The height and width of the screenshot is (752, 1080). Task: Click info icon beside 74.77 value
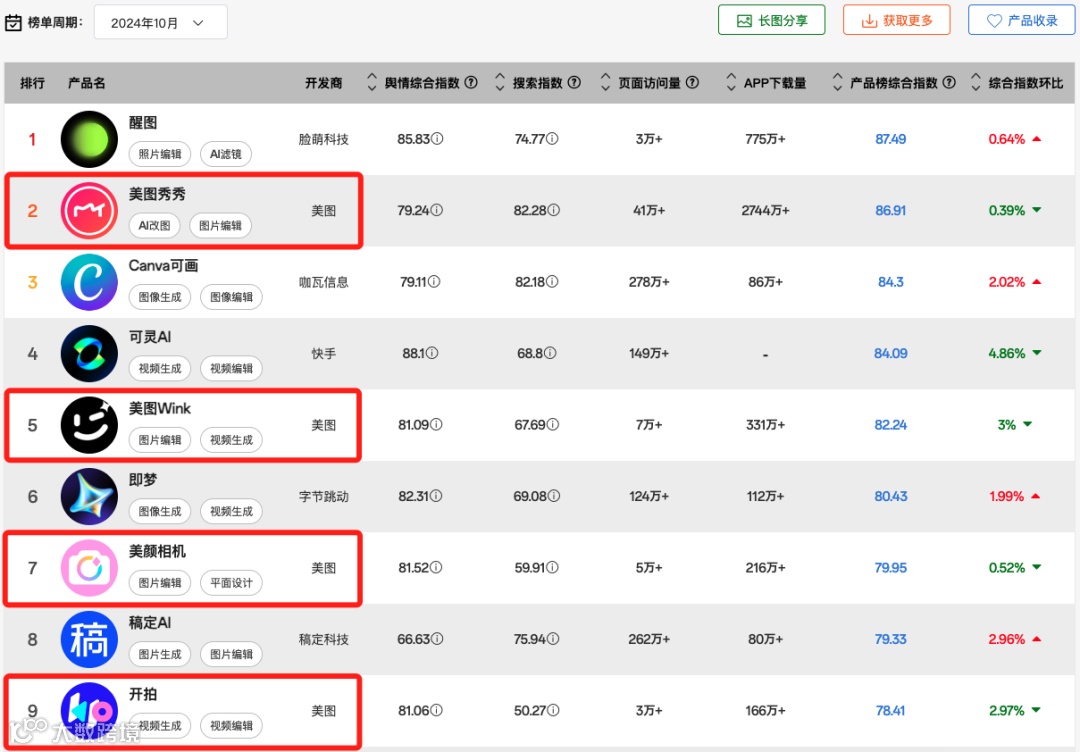[x=552, y=138]
